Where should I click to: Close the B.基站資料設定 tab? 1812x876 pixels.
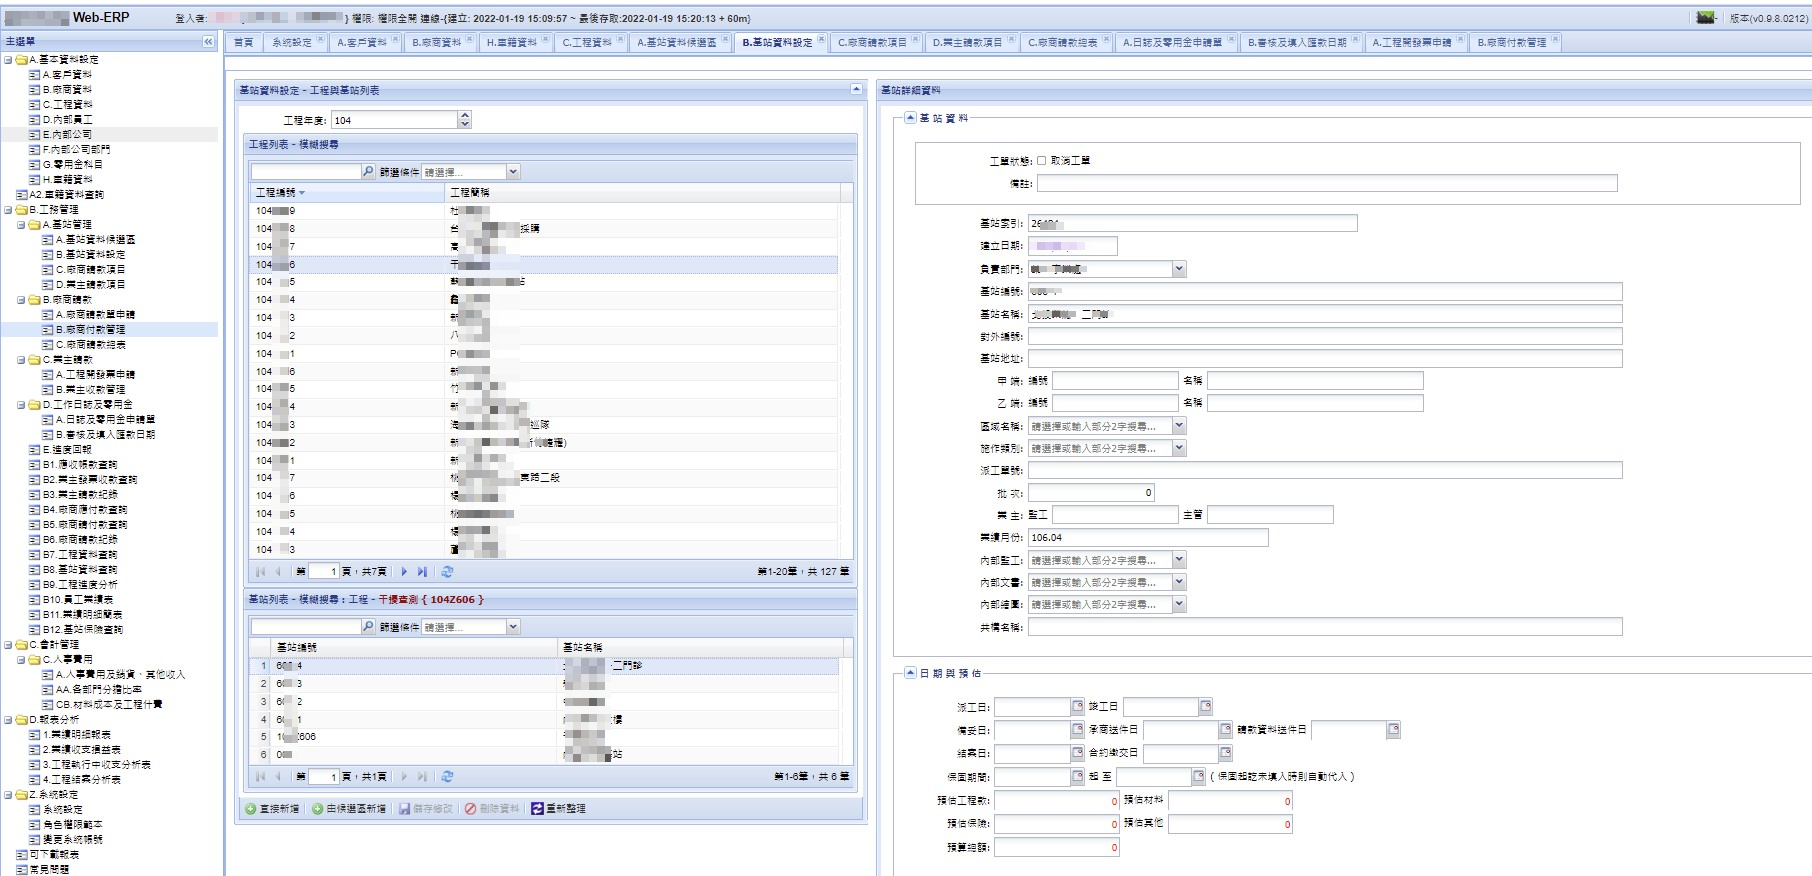(x=822, y=39)
